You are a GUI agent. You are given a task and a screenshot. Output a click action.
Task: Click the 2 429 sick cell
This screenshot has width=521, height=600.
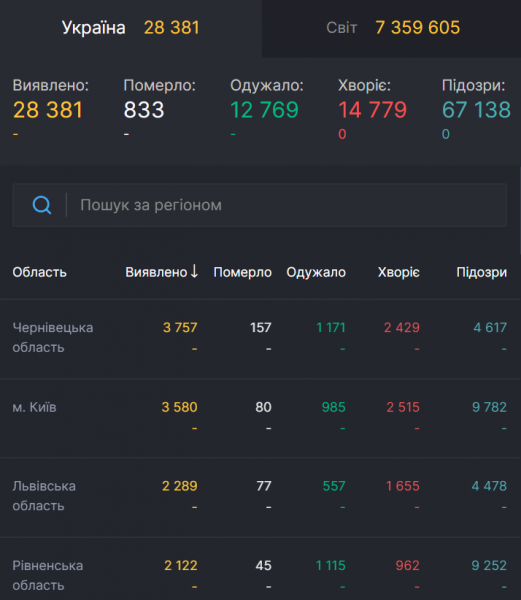tap(402, 328)
